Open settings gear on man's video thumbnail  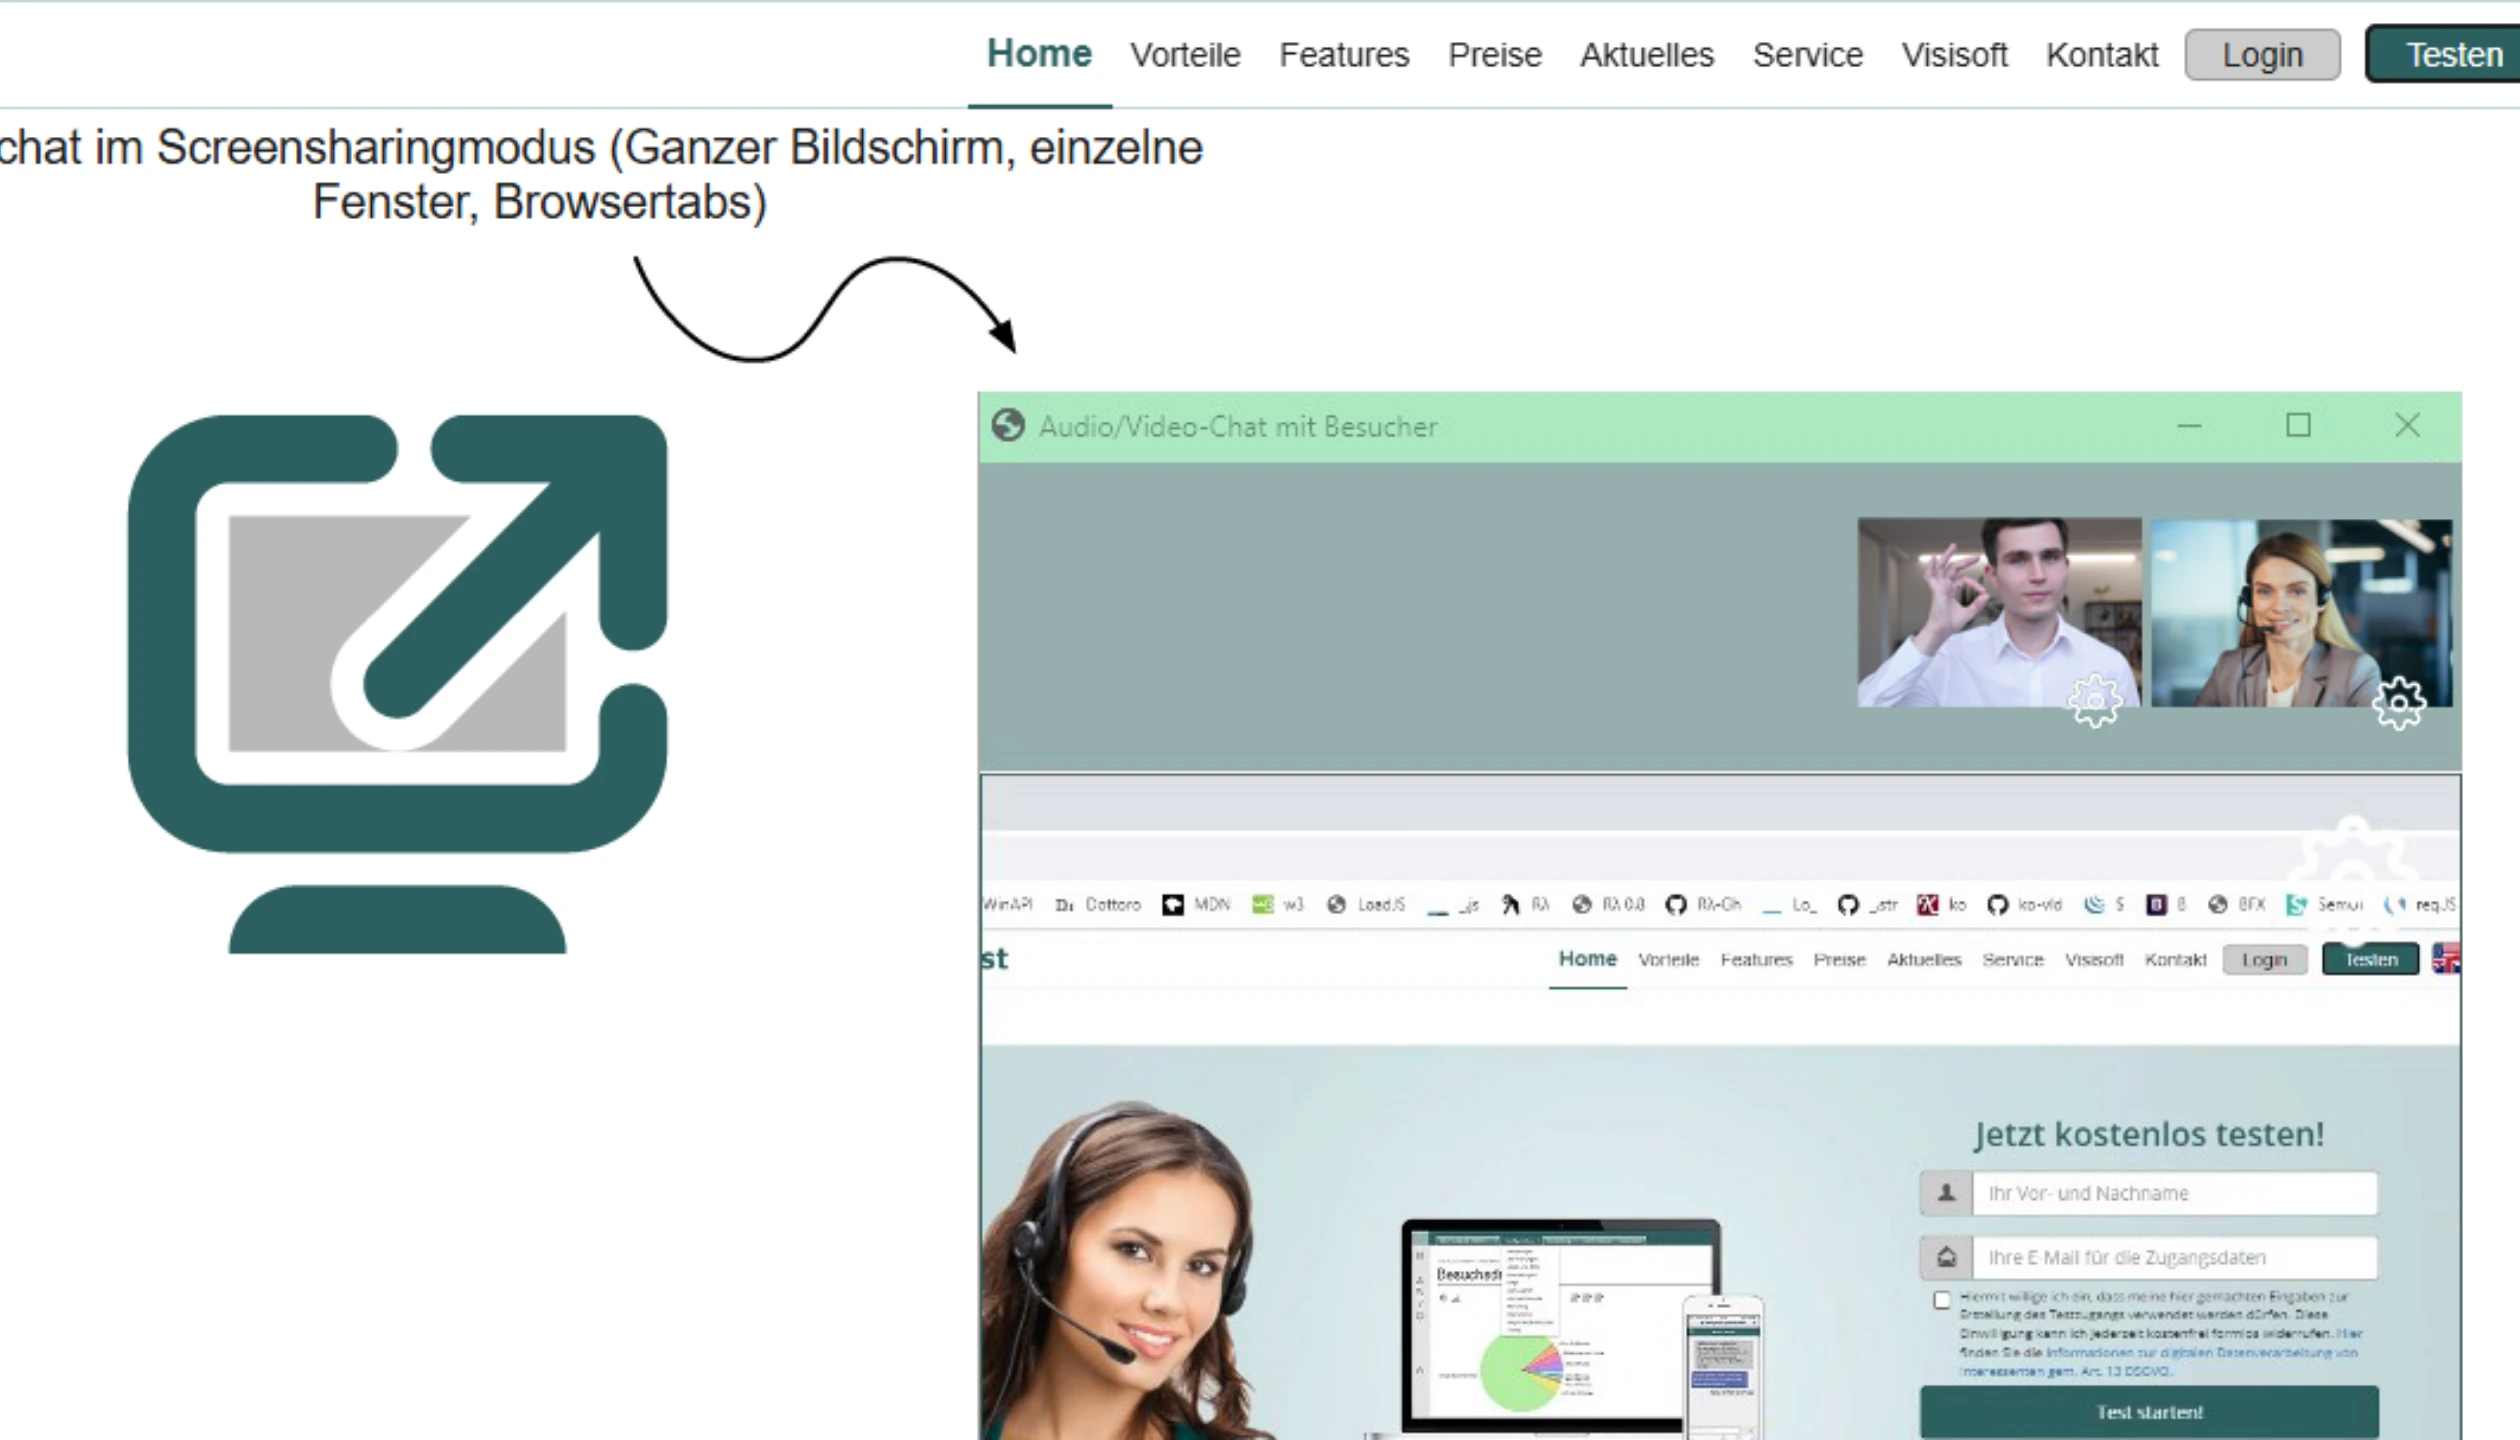point(2094,701)
